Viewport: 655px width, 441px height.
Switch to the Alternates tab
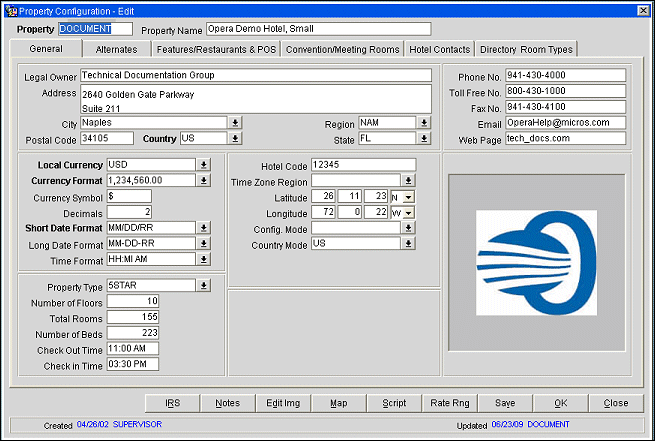coord(116,49)
